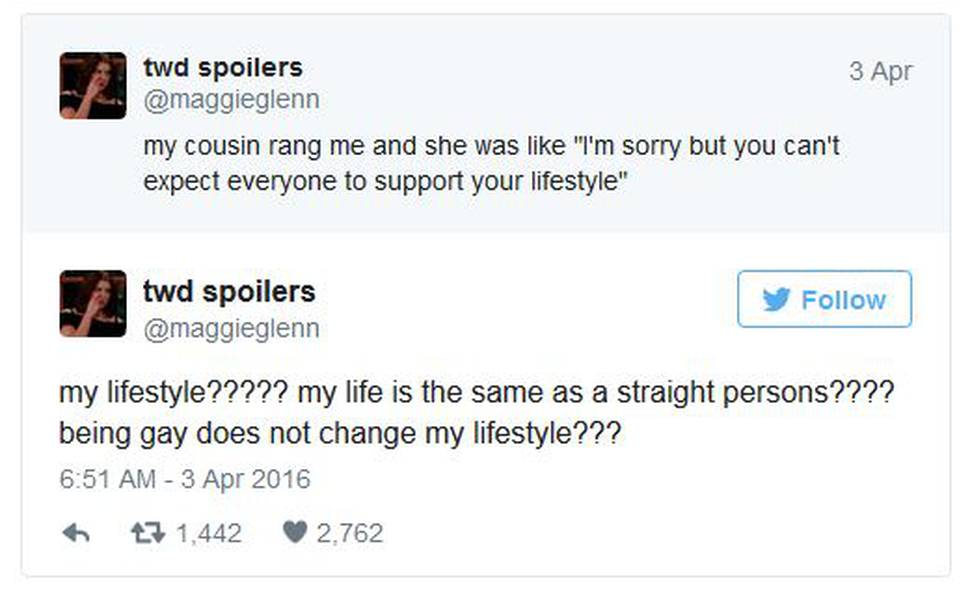Click the reply arrow icon

(76, 532)
